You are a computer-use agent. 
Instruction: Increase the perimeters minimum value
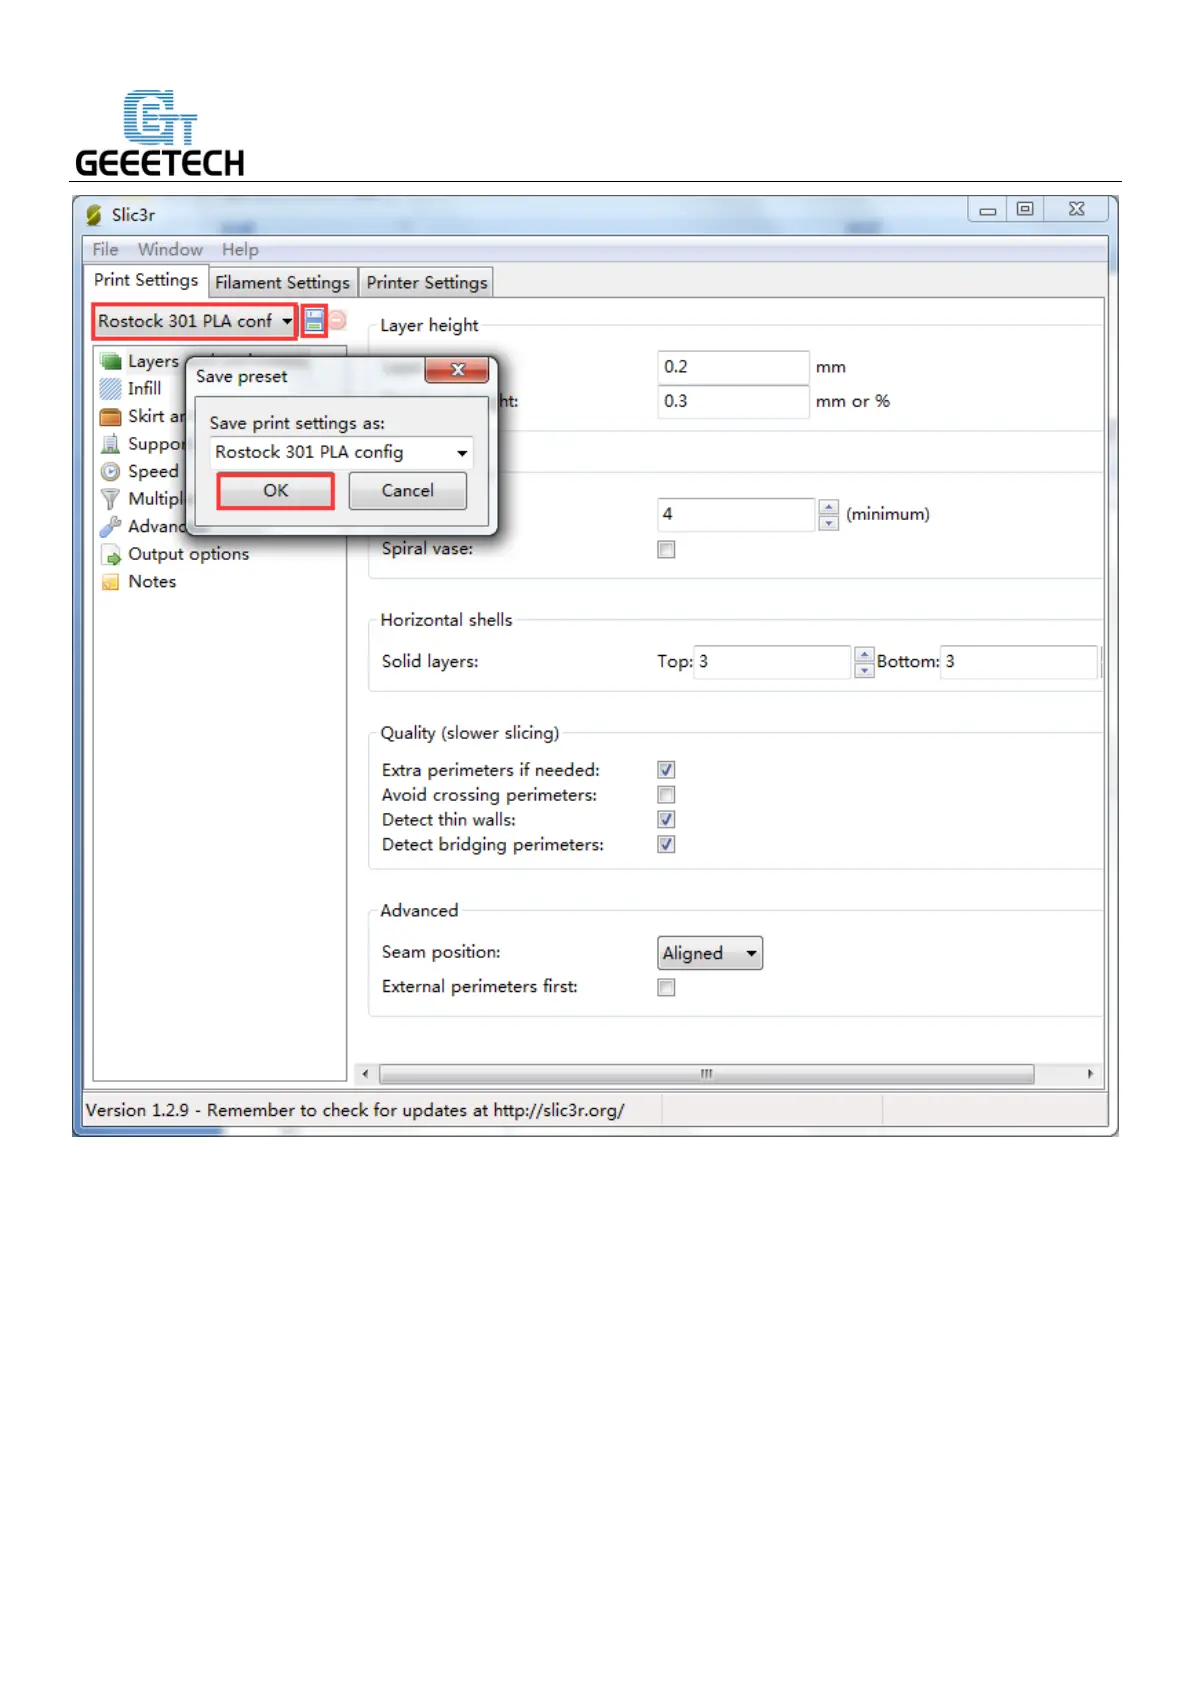point(828,507)
